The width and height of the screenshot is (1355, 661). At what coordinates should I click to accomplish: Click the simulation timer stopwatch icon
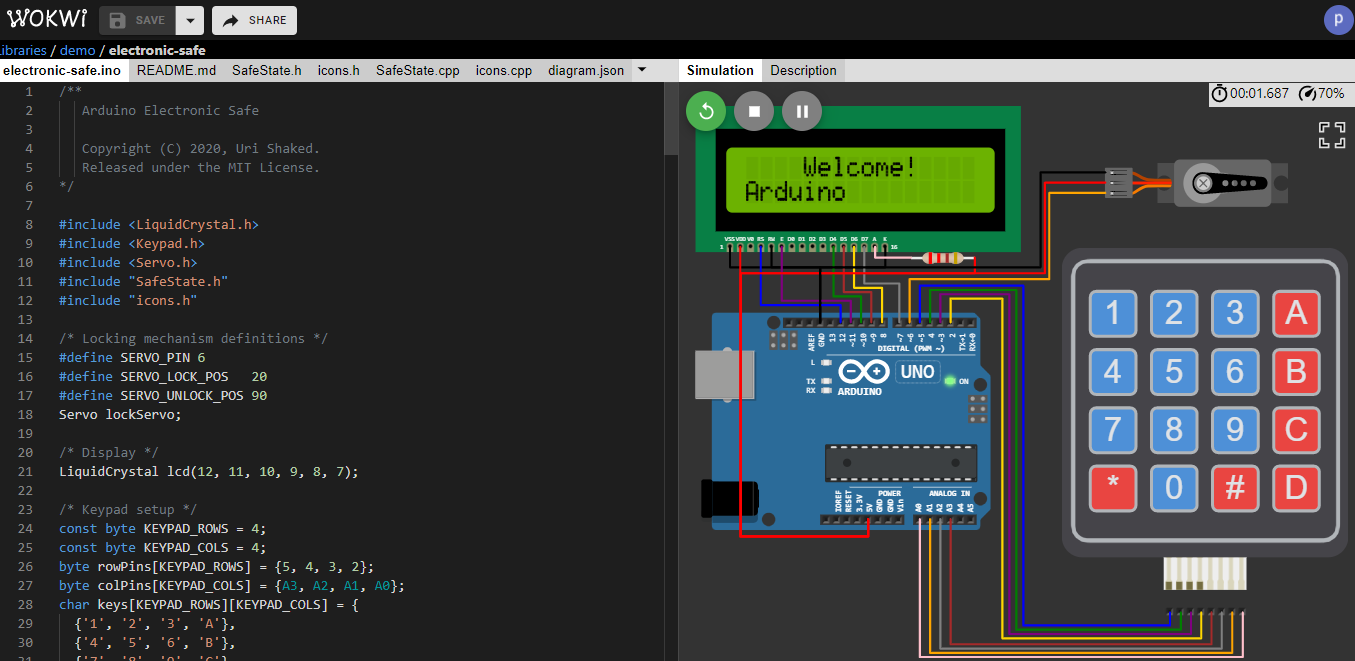point(1219,93)
